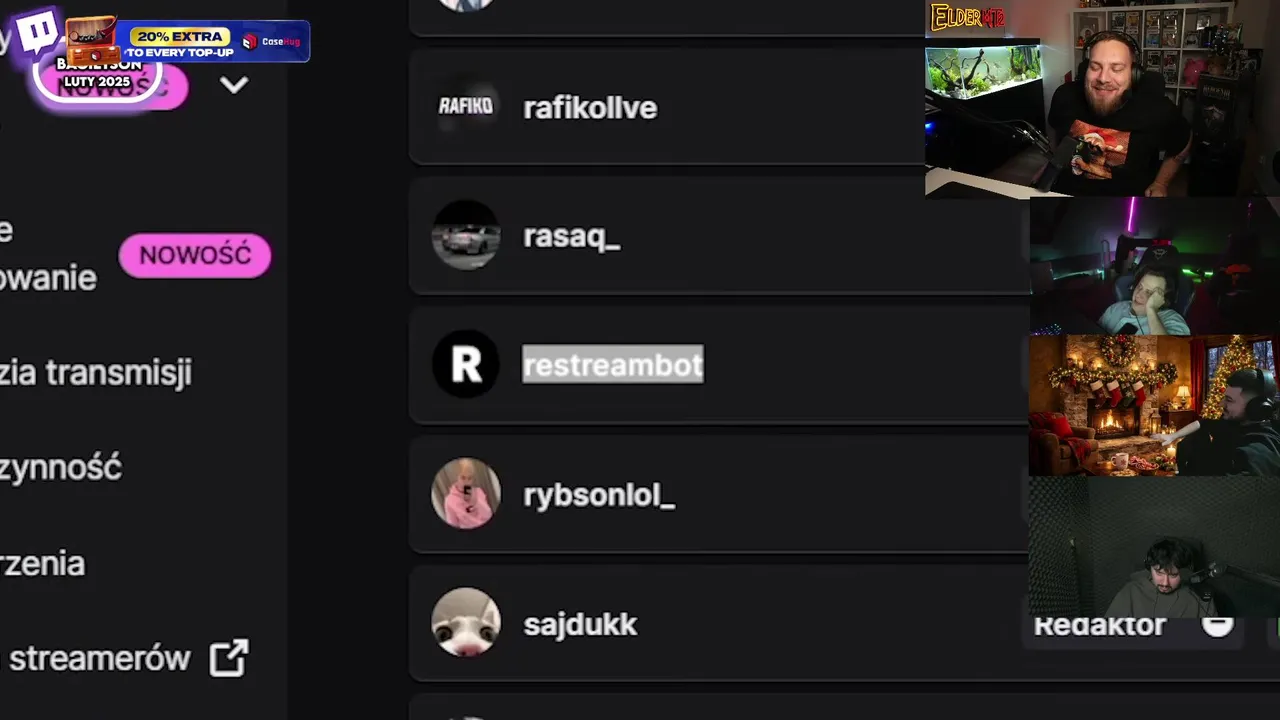1280x720 pixels.
Task: Click the Twitch logo icon
Action: point(38,32)
